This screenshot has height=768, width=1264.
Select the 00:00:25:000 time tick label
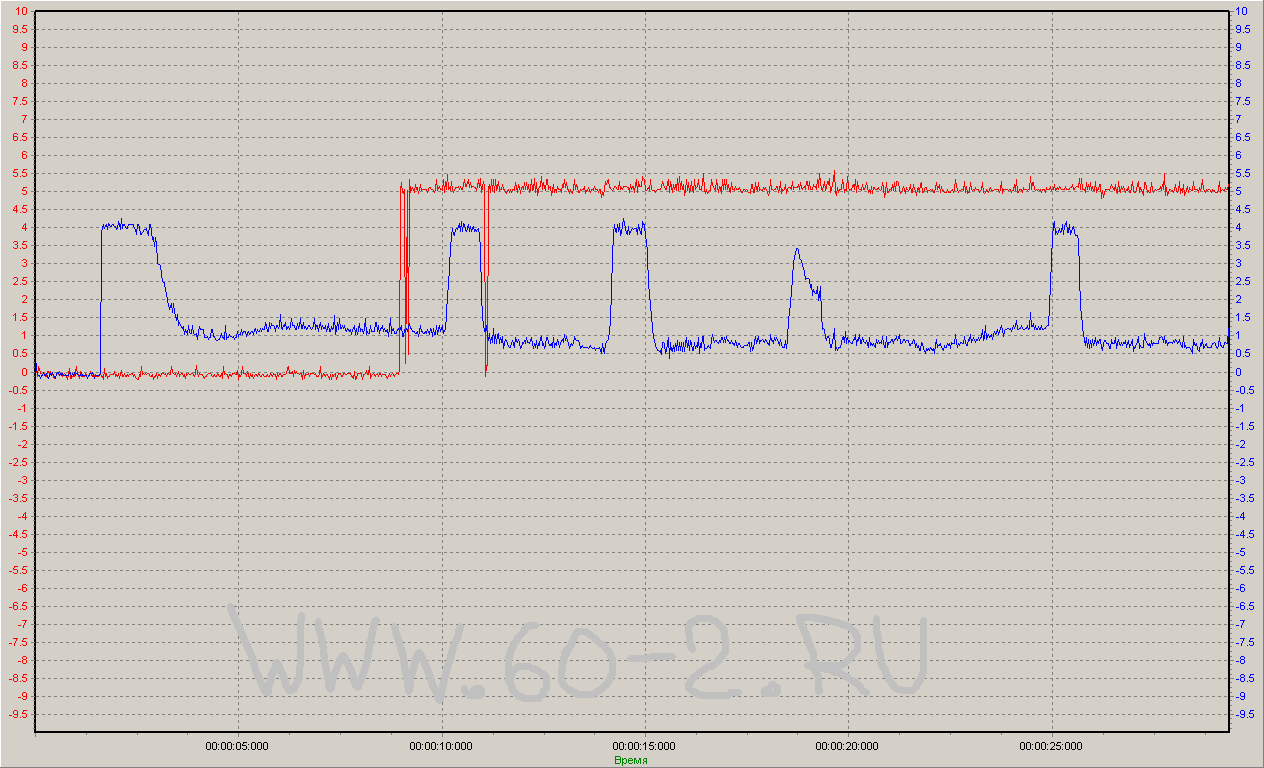point(1051,746)
